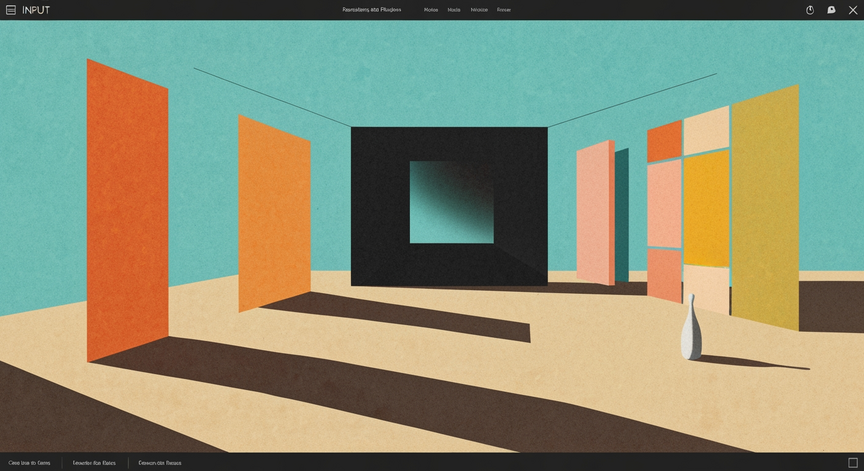Image resolution: width=864 pixels, height=471 pixels.
Task: Open the hamburger menu beside INPUT
Action: (10, 10)
